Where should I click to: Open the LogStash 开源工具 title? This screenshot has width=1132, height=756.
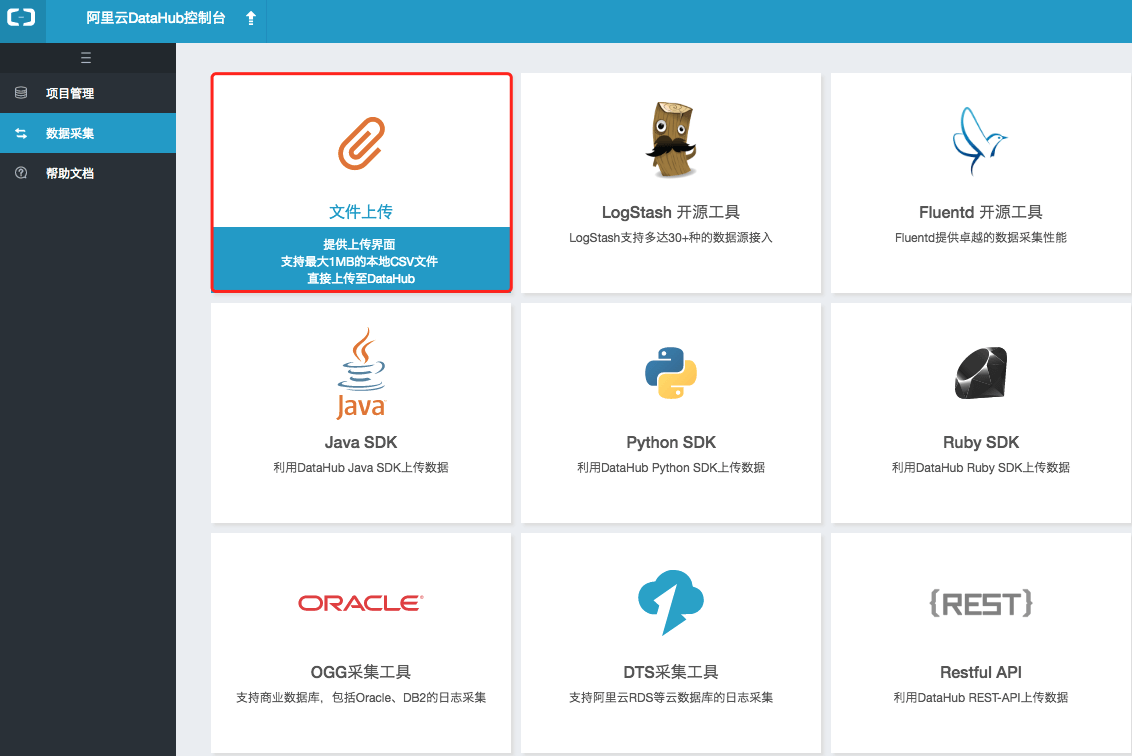[671, 212]
